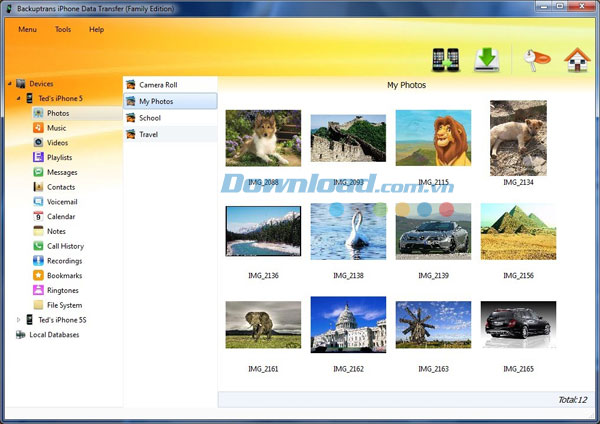Click the two-phones transfer icon in toolbar
The image size is (600, 424).
[x=446, y=60]
